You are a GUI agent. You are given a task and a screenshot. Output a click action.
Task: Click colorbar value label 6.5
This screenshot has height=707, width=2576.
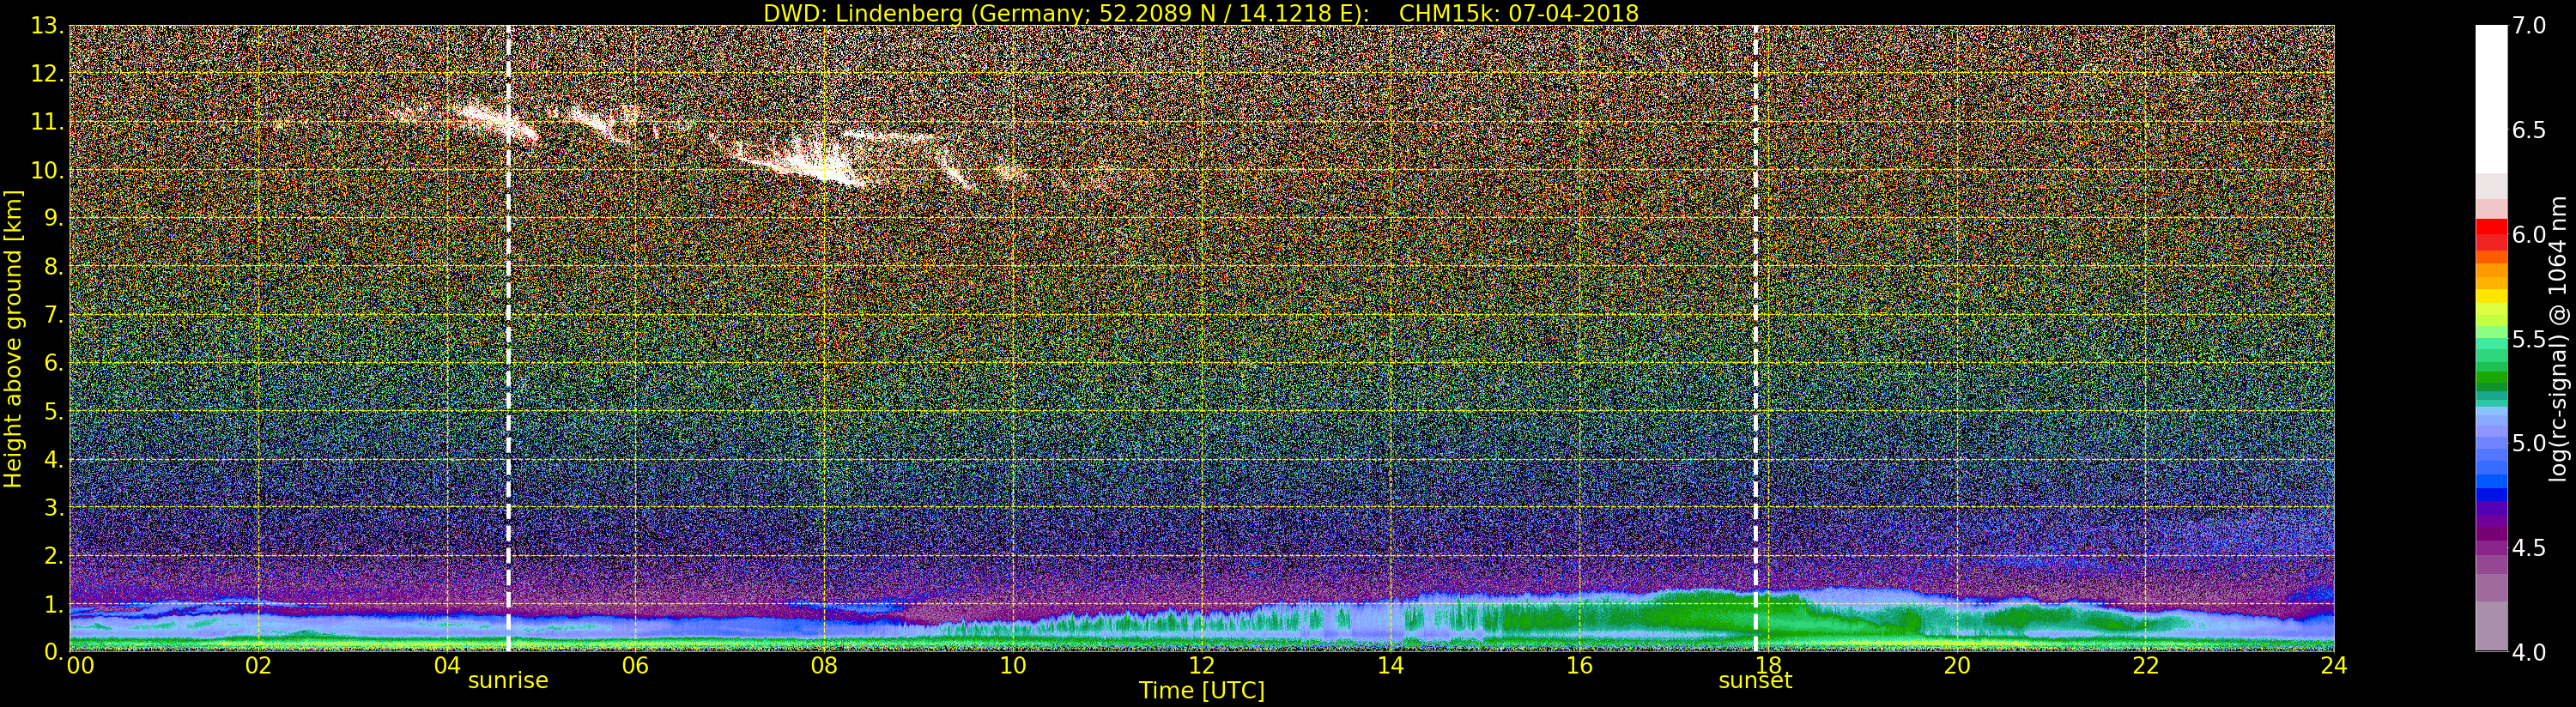click(x=2528, y=130)
